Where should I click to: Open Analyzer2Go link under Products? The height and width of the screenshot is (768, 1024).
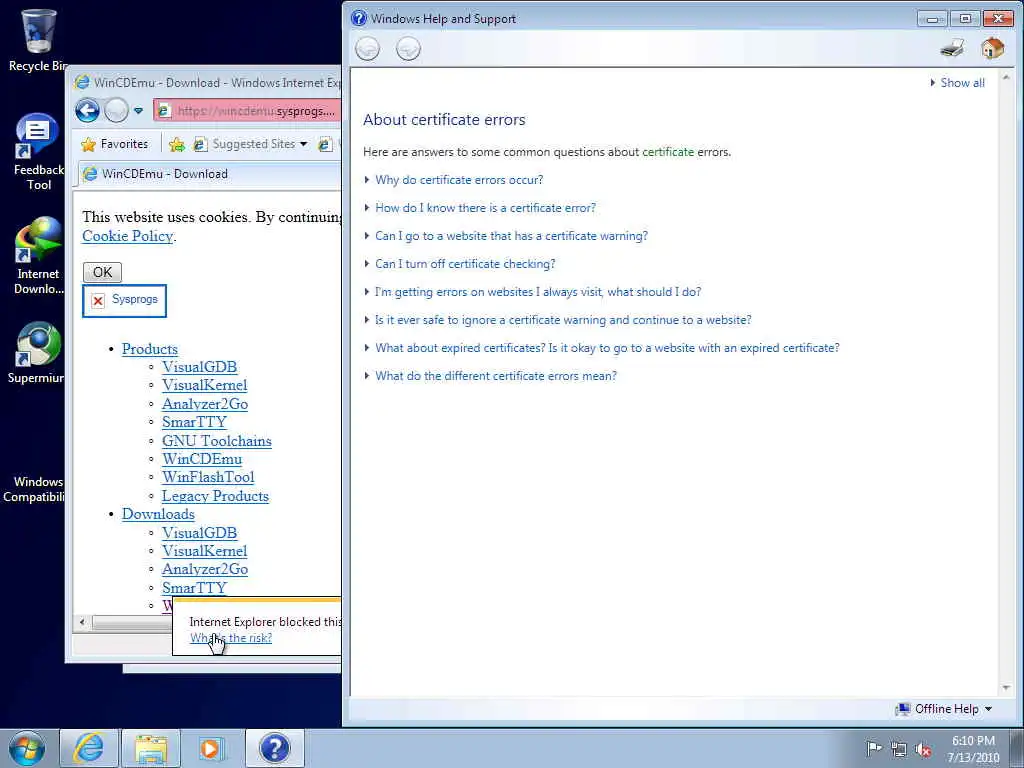[205, 404]
